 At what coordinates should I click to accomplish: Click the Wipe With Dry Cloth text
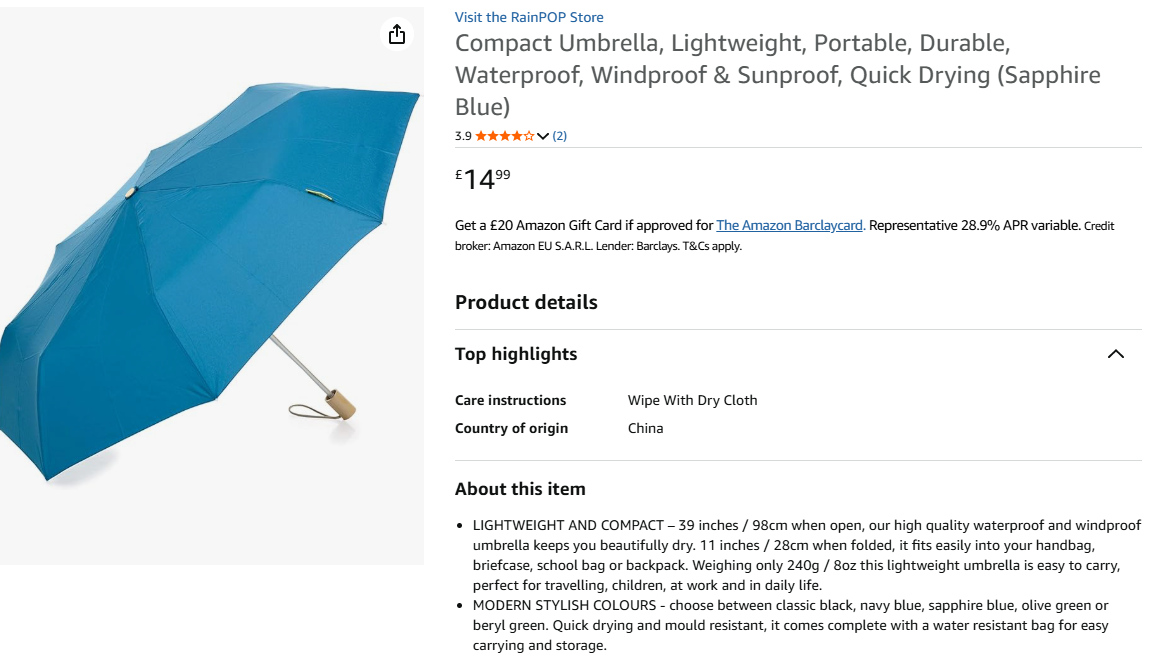(x=692, y=400)
